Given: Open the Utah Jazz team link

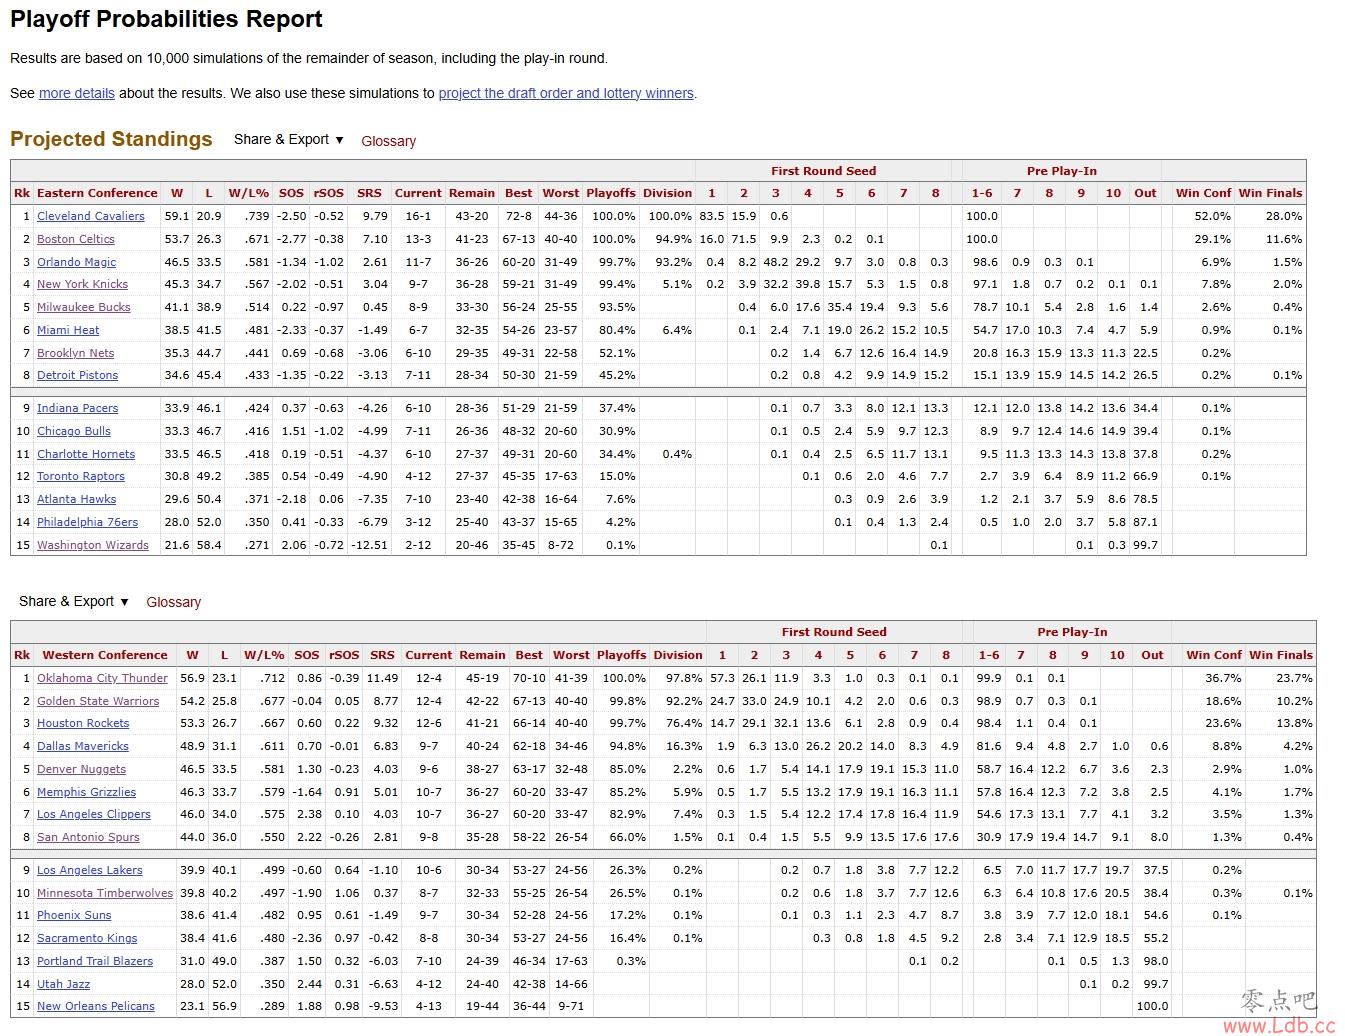Looking at the screenshot, I should click(x=64, y=984).
